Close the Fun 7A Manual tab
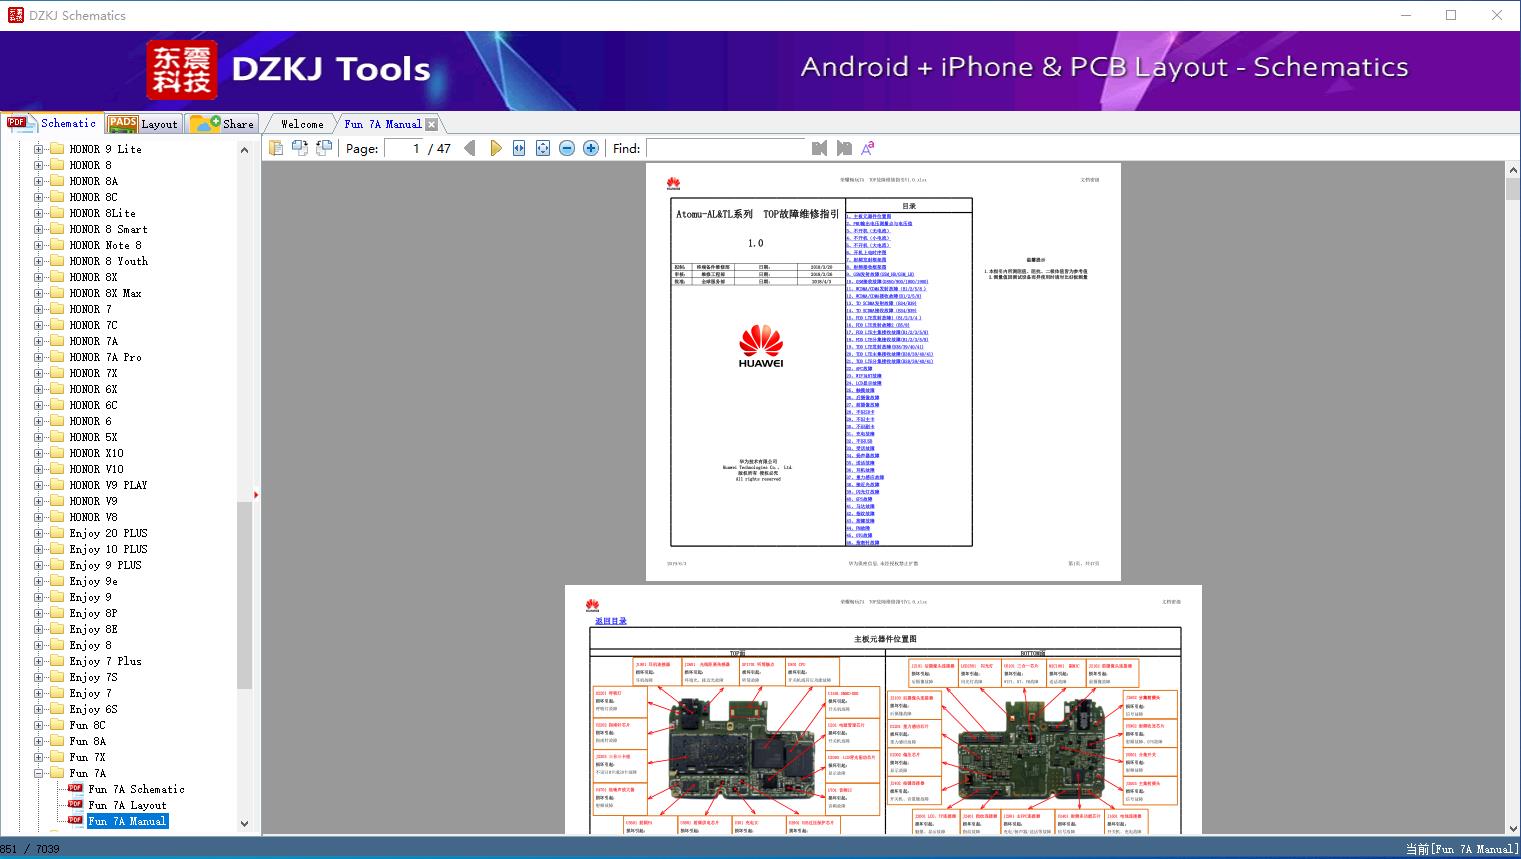This screenshot has width=1521, height=859. coord(431,124)
